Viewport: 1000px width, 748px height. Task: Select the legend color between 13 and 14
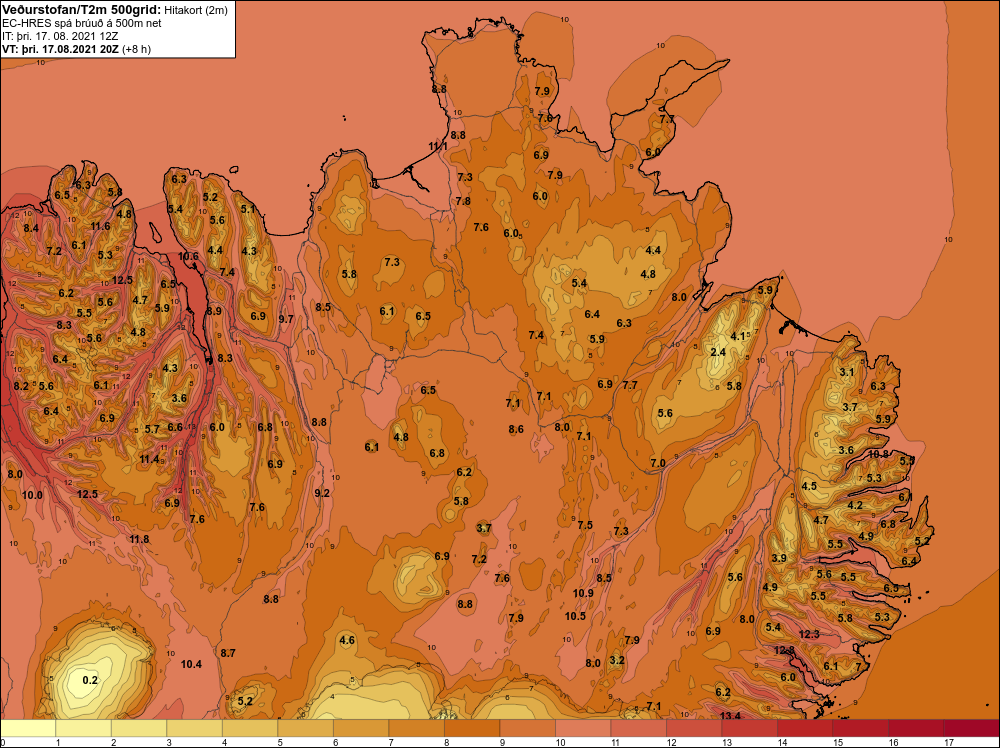pyautogui.click(x=749, y=728)
